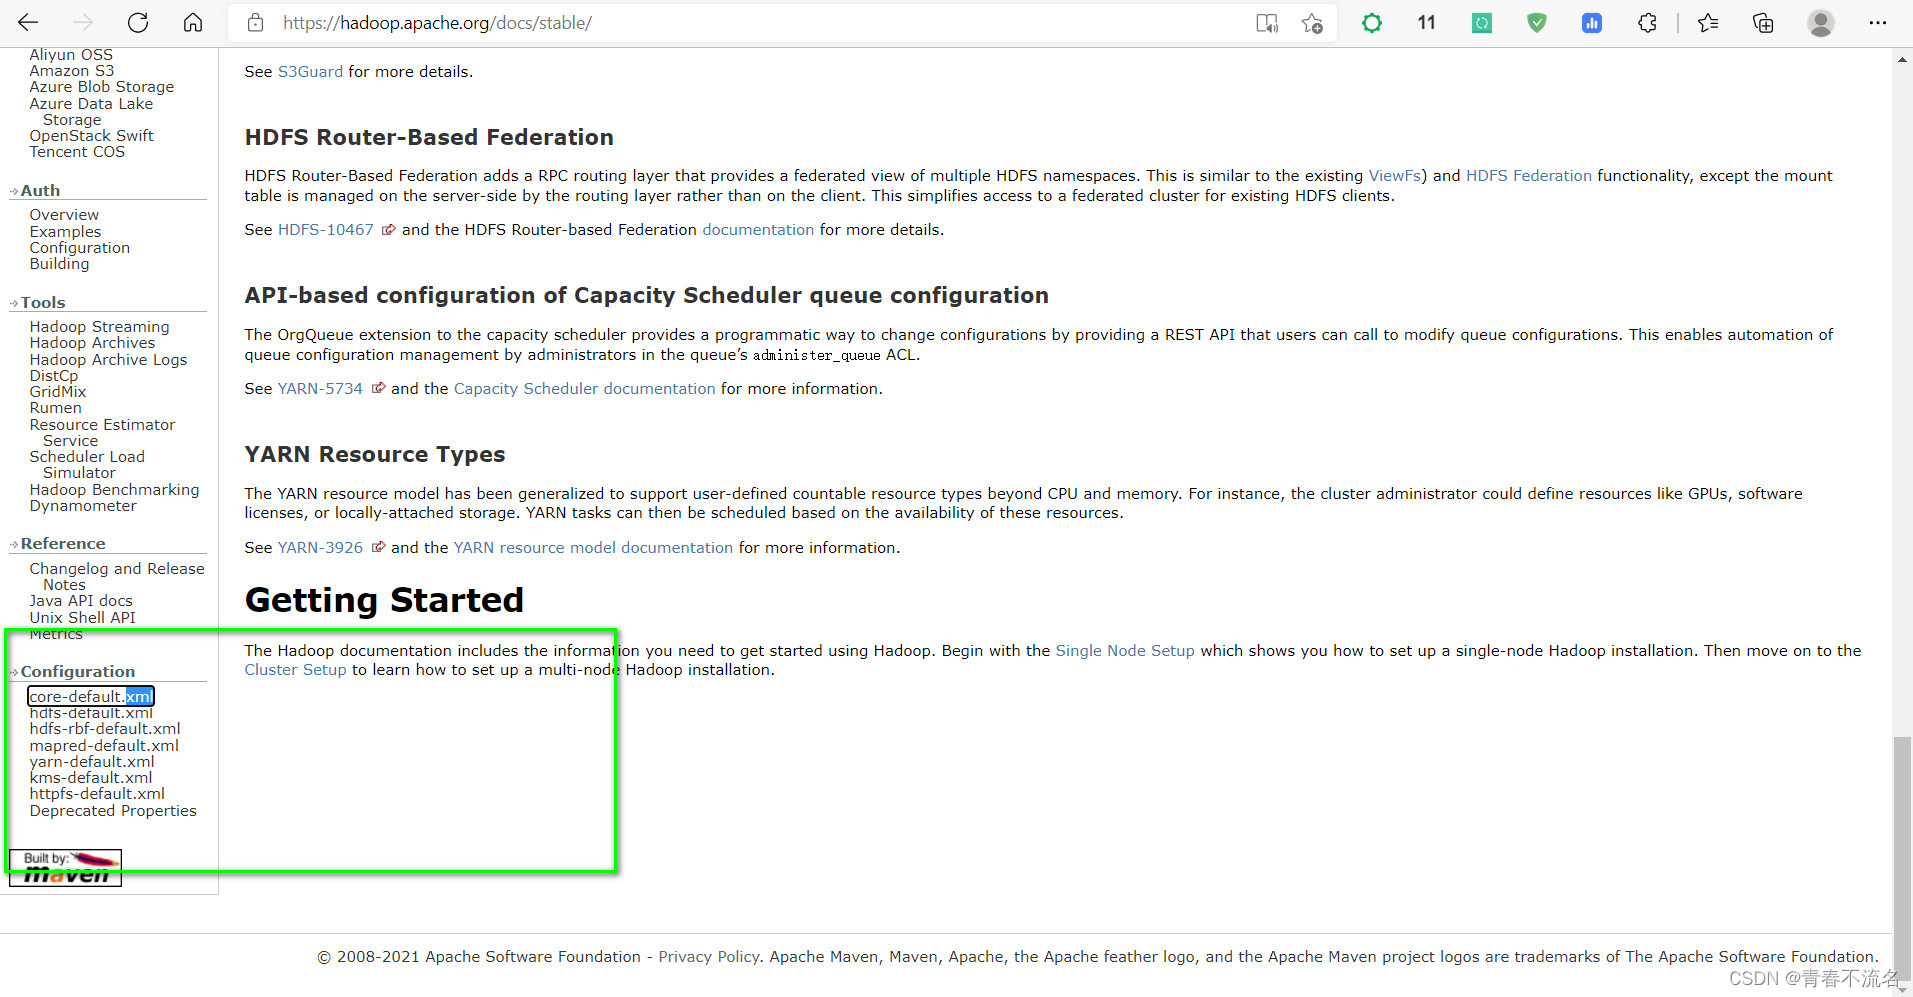Open the browser home page

pos(193,22)
